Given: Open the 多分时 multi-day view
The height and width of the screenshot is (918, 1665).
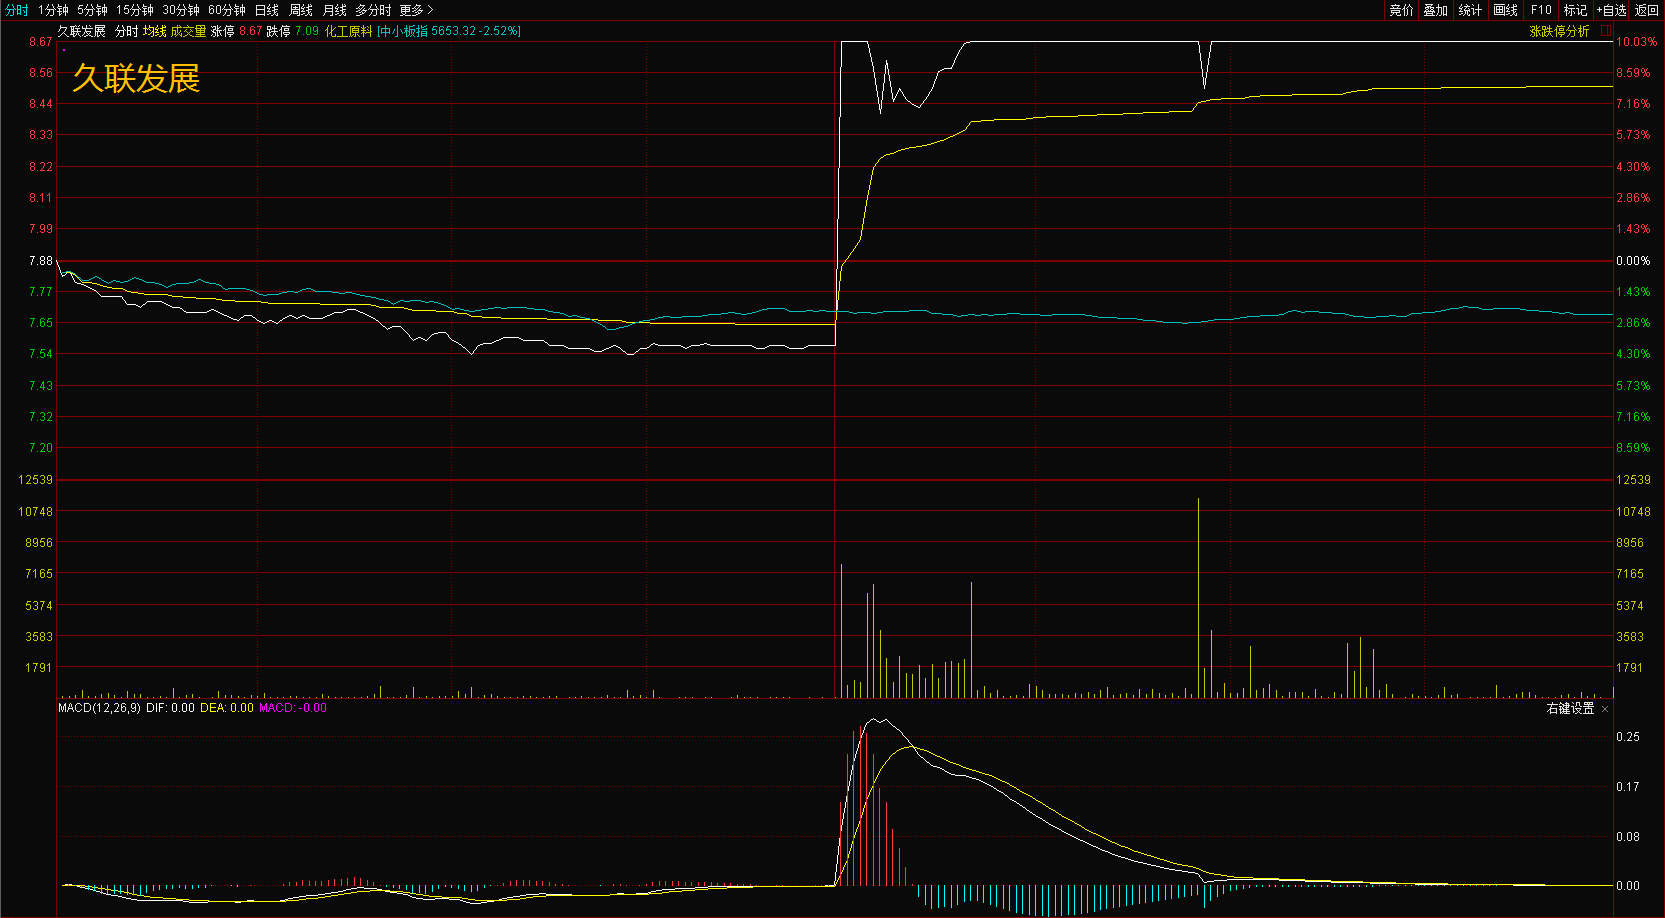Looking at the screenshot, I should point(373,10).
